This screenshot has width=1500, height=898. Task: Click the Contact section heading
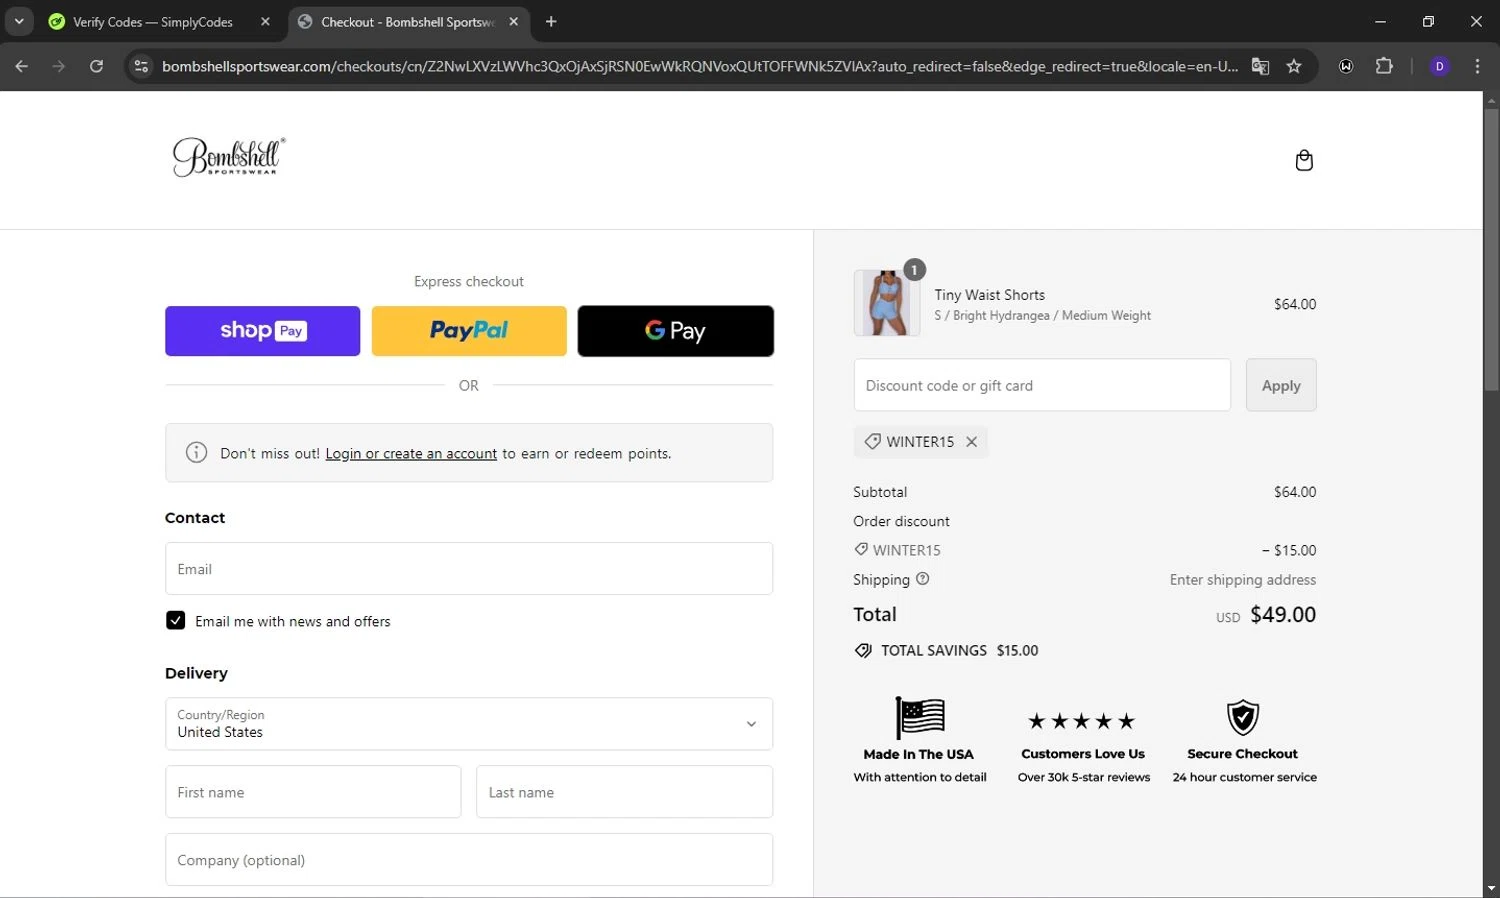coord(195,518)
